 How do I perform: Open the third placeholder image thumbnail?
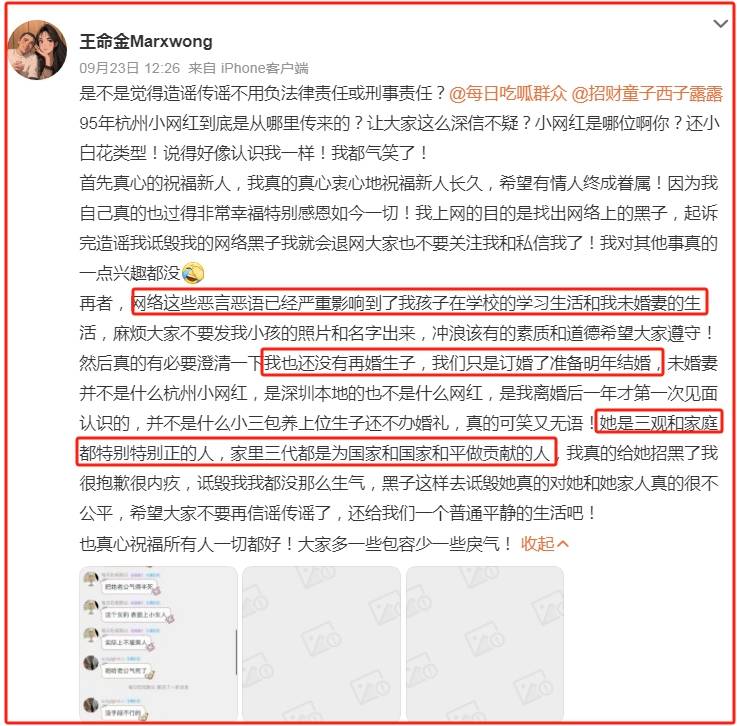[x=485, y=643]
